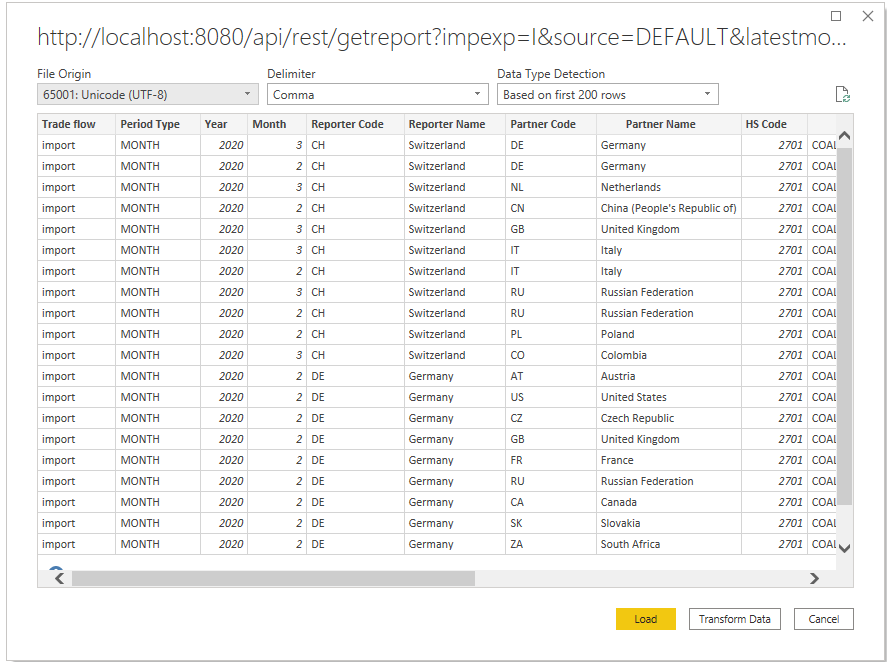Click the NL partner code cell
The image size is (887, 662).
point(551,187)
